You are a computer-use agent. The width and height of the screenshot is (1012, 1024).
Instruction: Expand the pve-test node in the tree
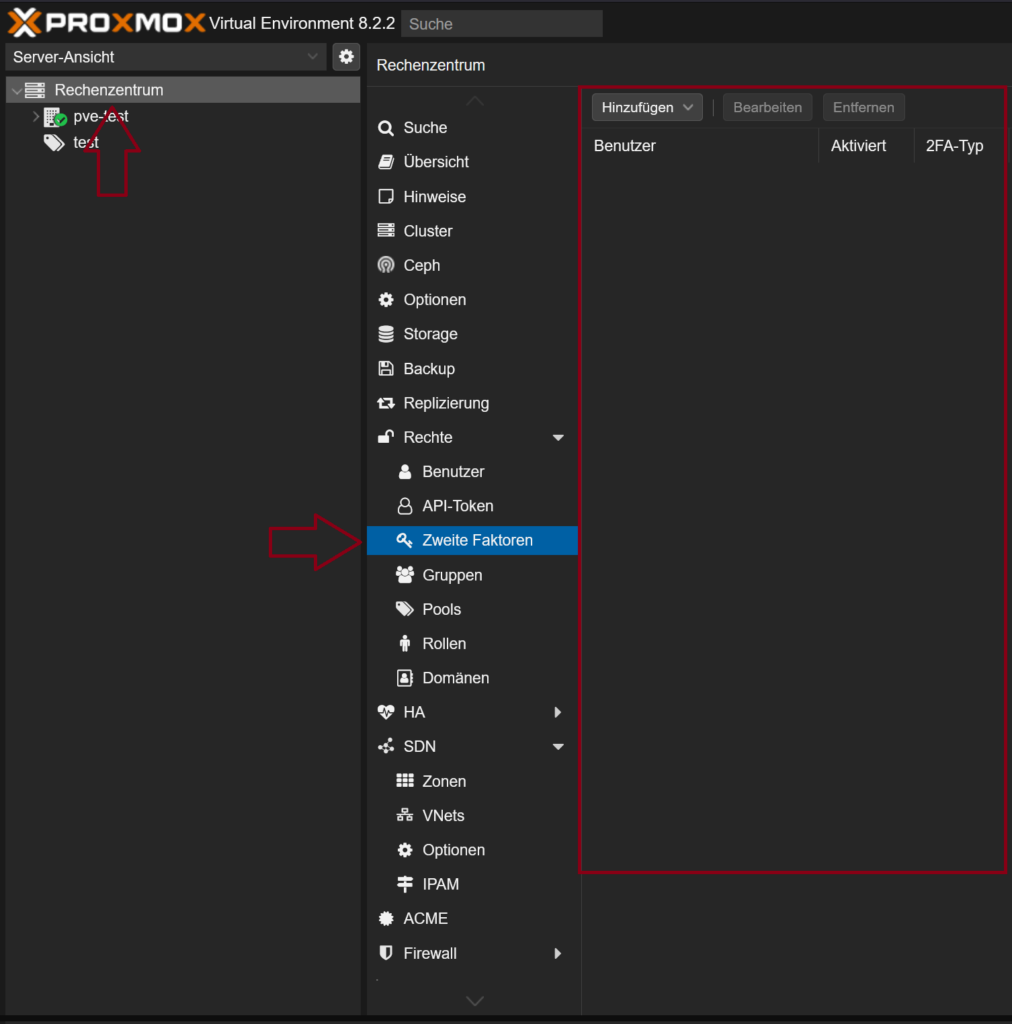tap(36, 116)
